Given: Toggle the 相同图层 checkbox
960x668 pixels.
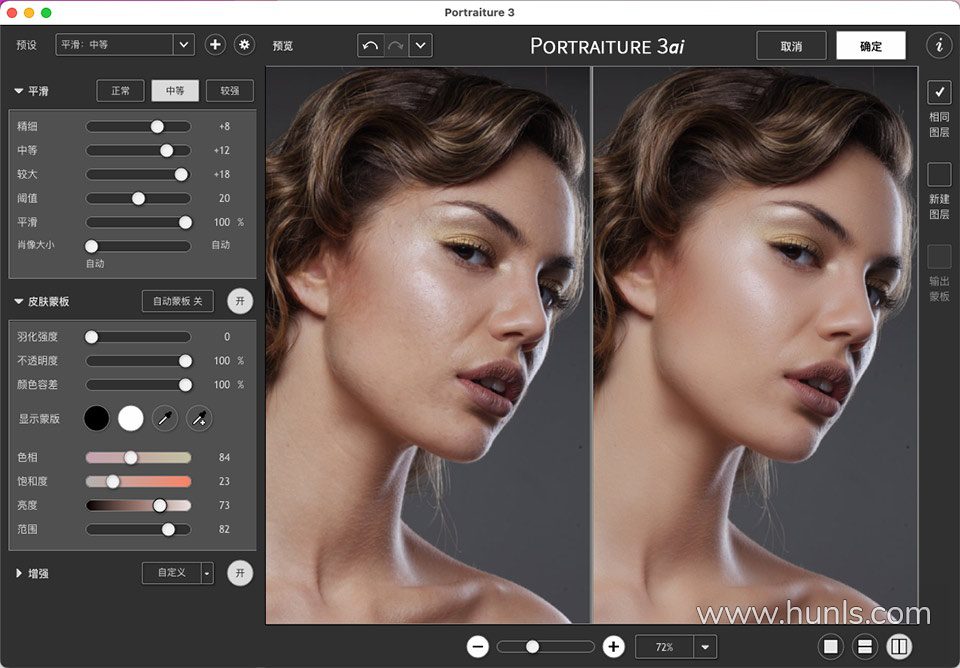Looking at the screenshot, I should click(939, 93).
